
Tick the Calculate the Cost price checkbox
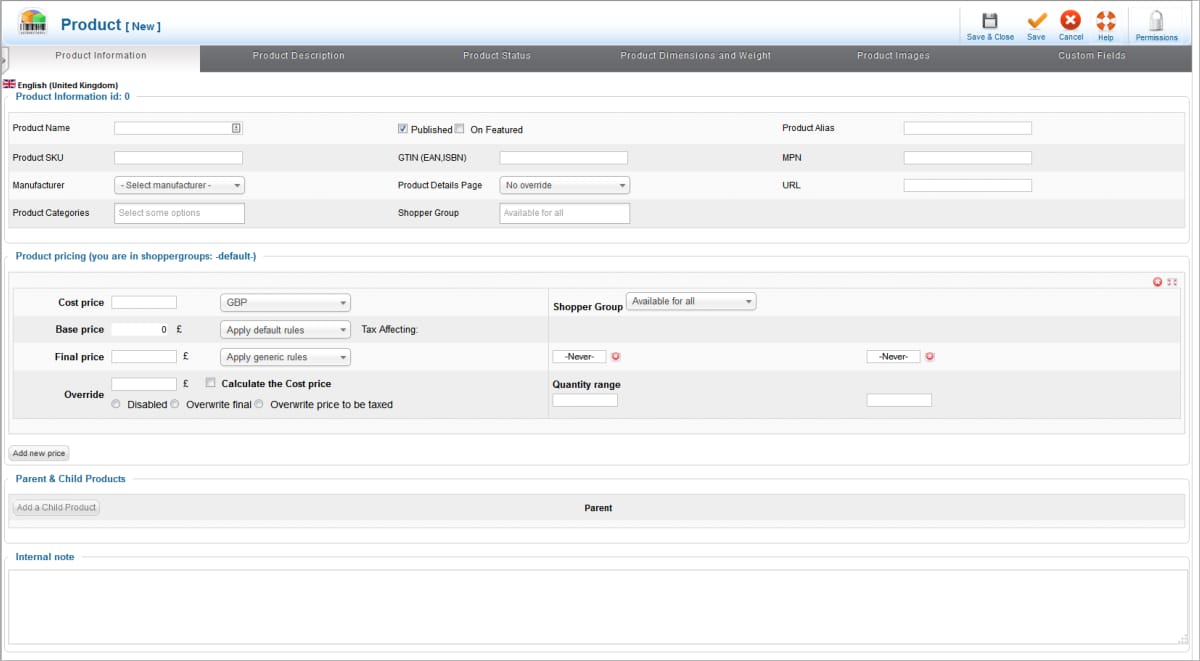click(x=211, y=383)
